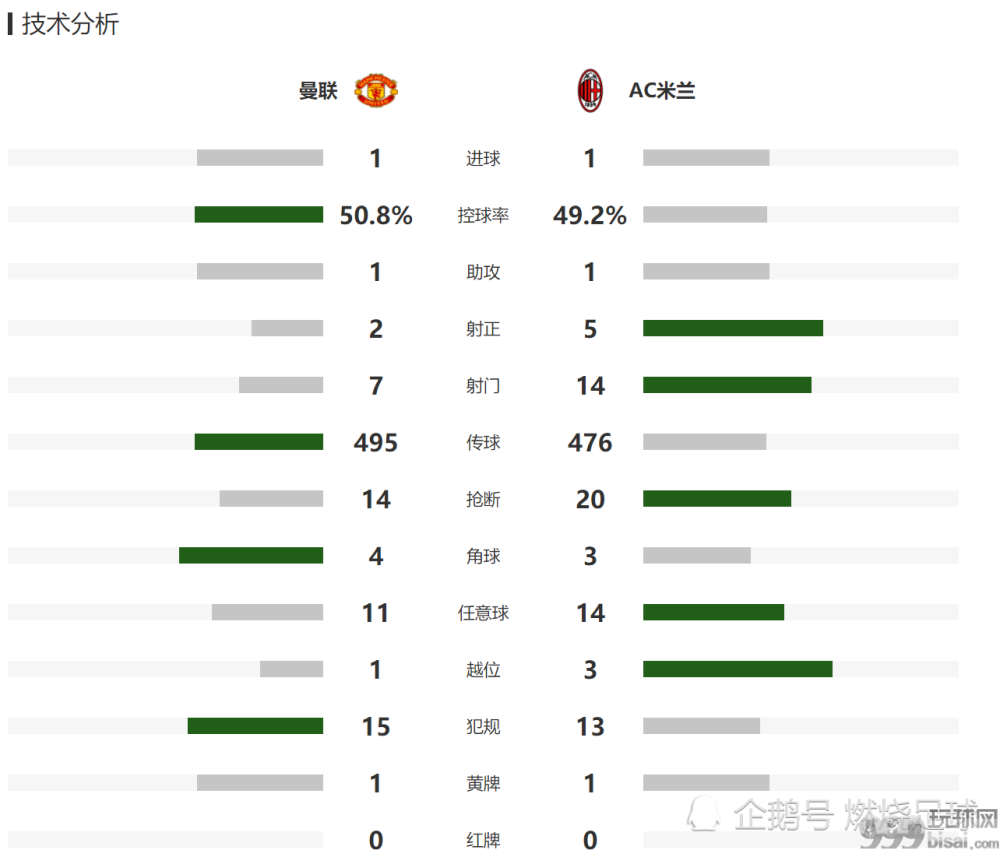The width and height of the screenshot is (1000, 850).
Task: Click Manchester United's green 犯规 bar
Action: [255, 726]
